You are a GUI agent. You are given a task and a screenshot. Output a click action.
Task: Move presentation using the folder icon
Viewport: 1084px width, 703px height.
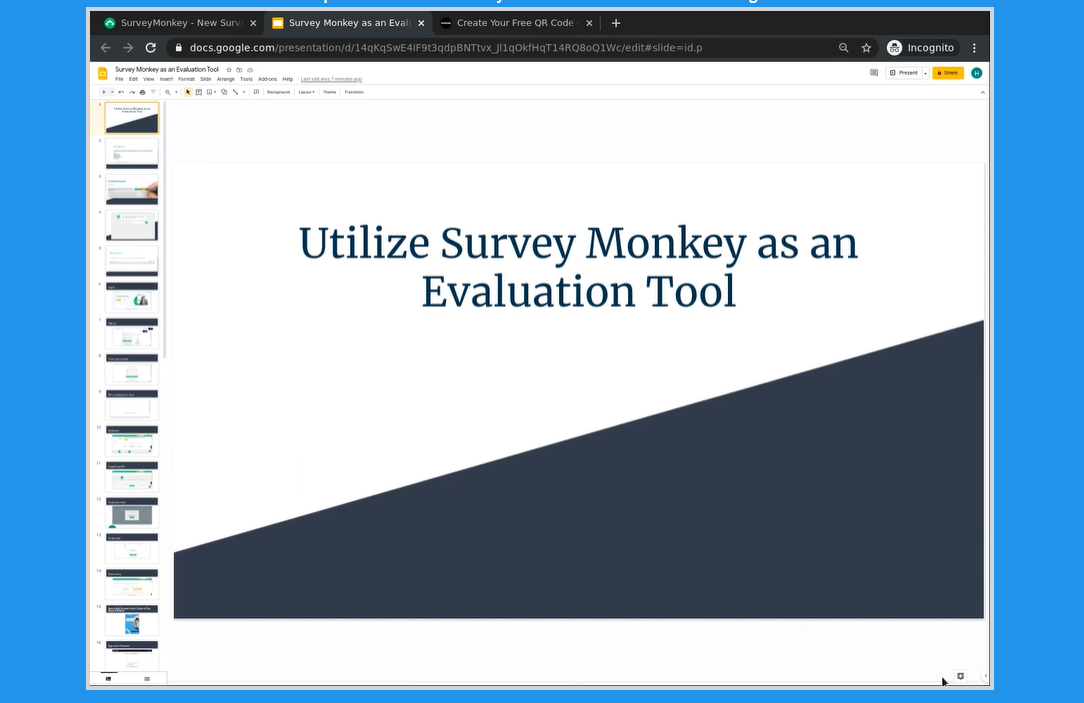(x=239, y=70)
